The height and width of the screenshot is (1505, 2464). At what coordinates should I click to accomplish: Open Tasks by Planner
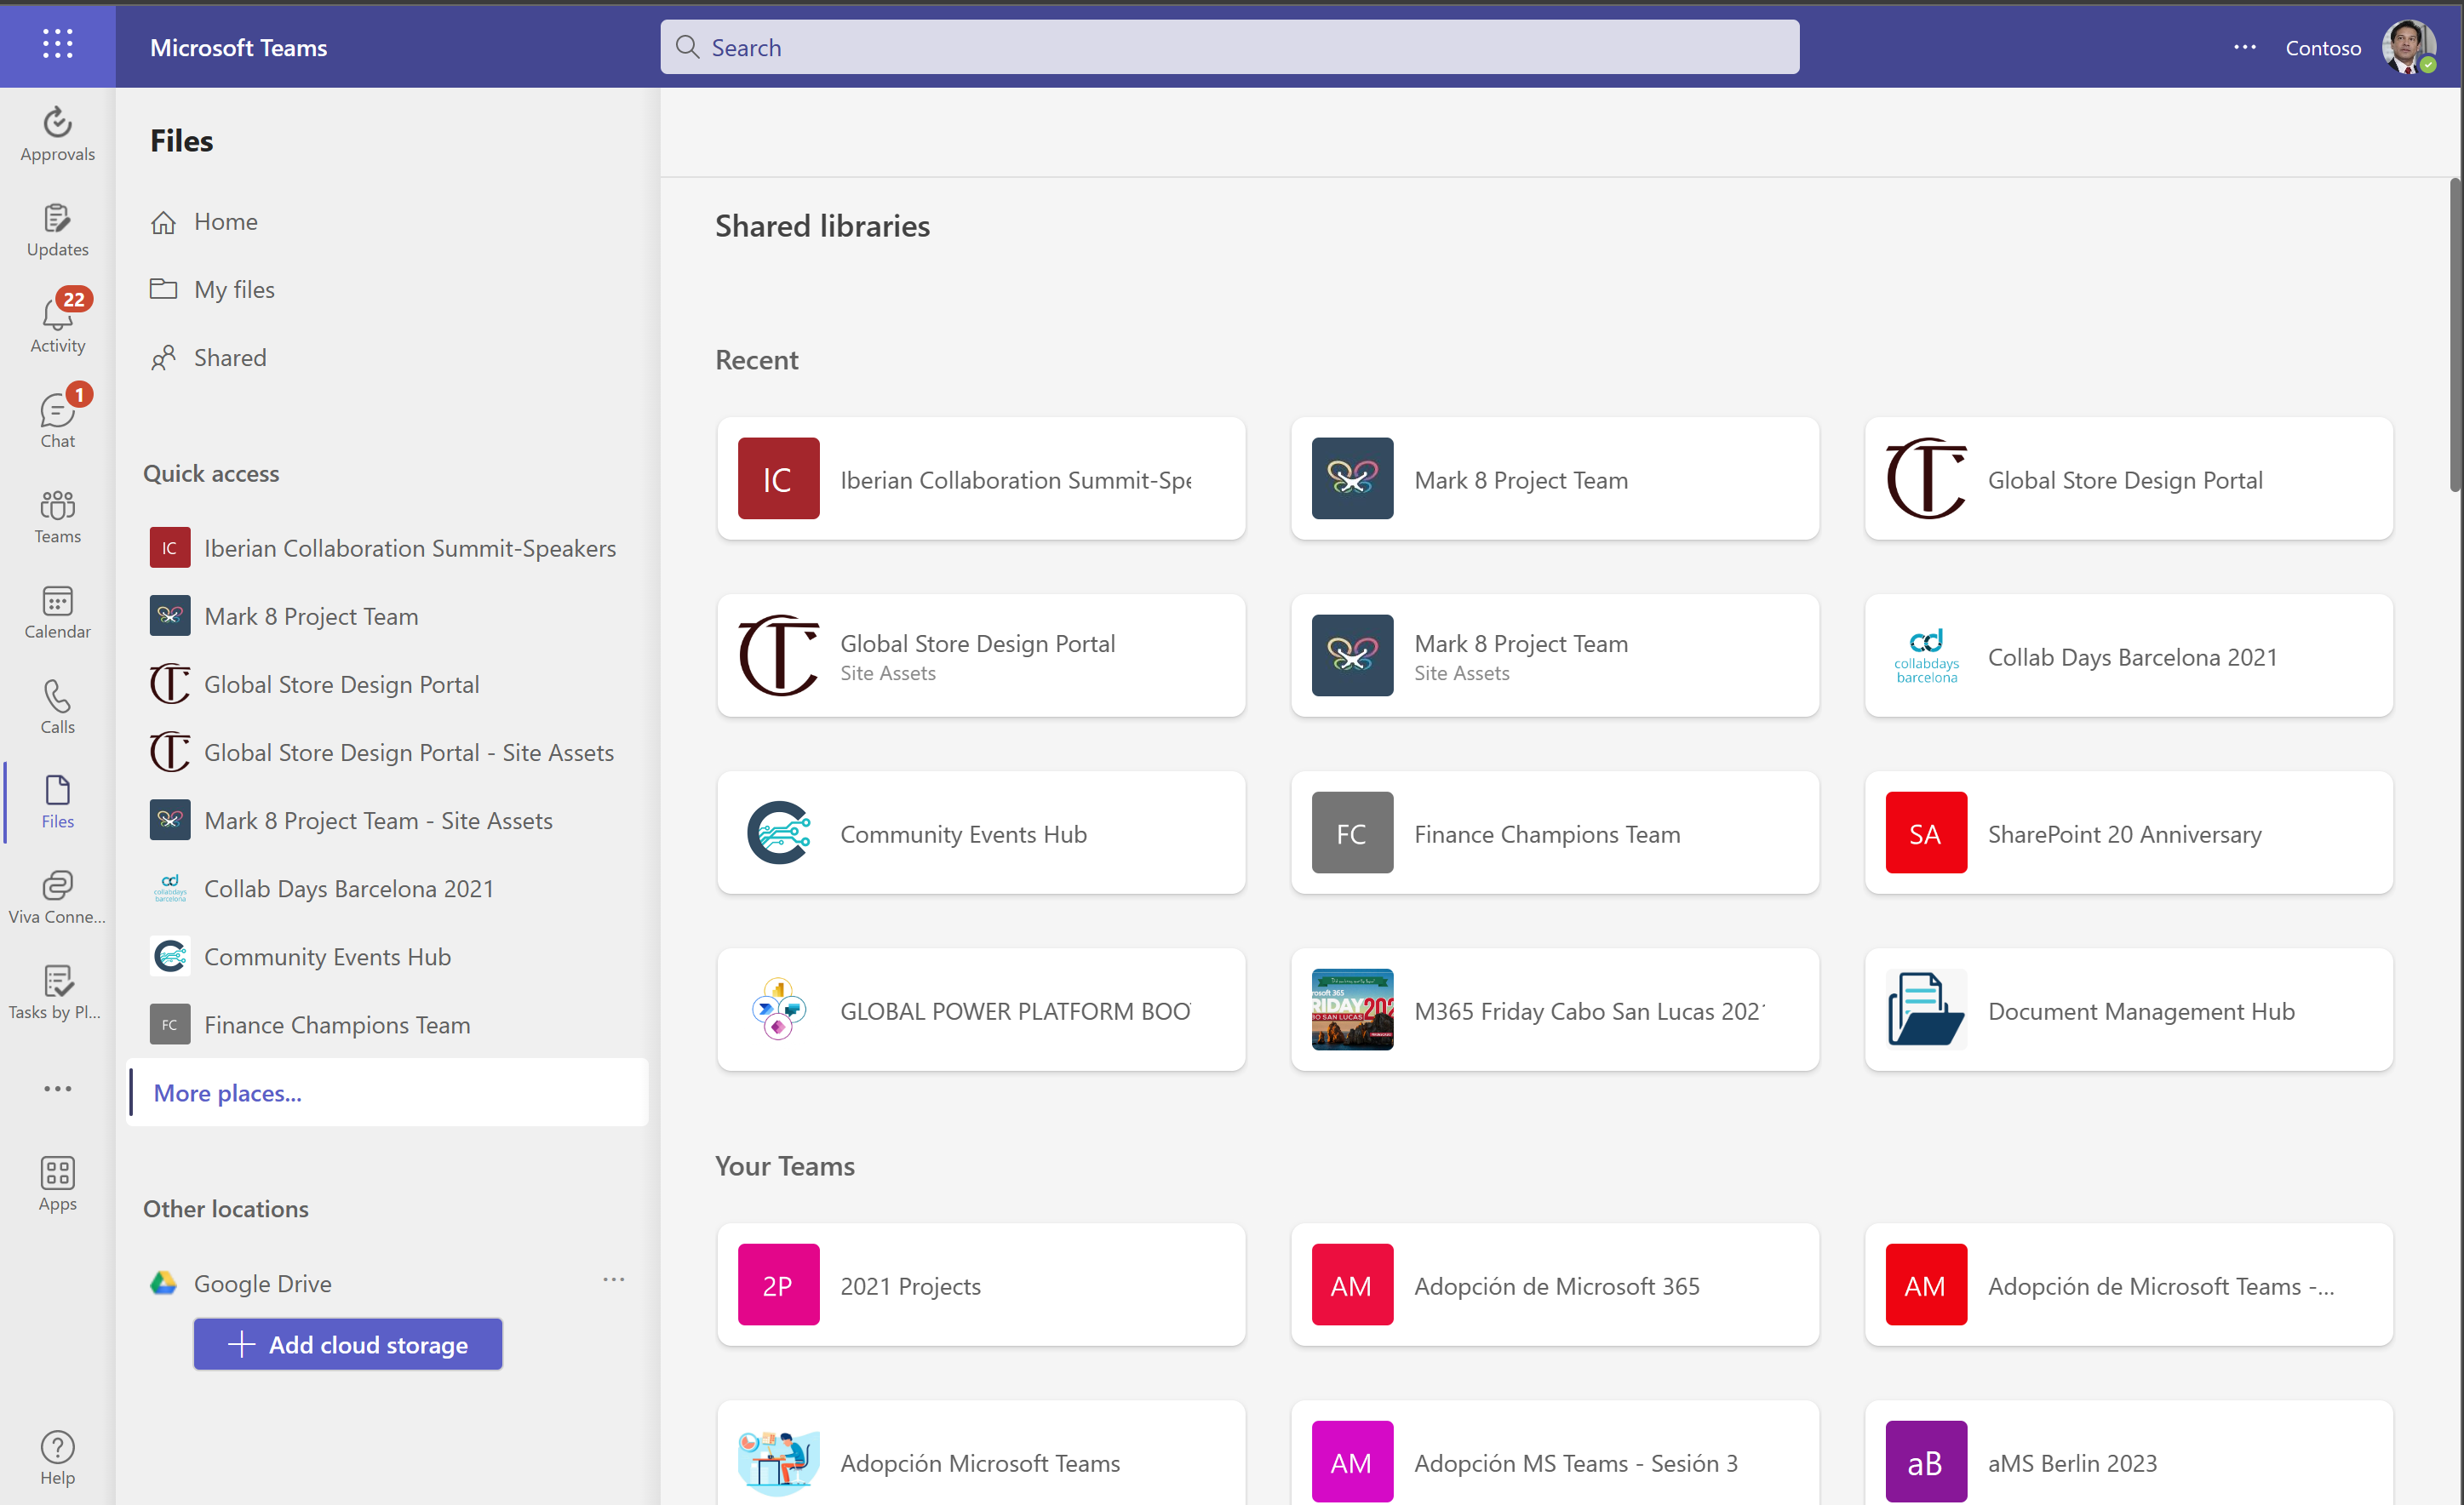tap(57, 992)
